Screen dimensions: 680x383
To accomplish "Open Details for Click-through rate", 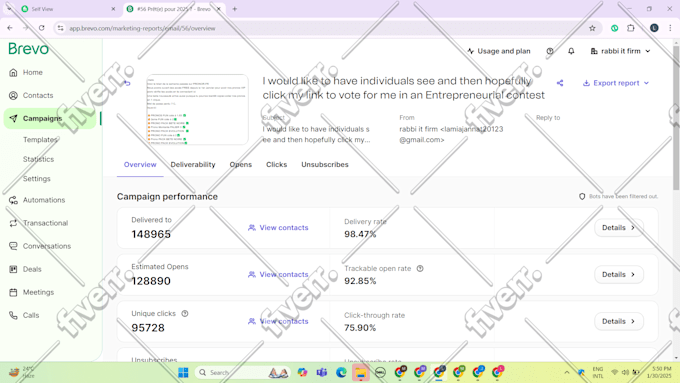I will (x=618, y=321).
